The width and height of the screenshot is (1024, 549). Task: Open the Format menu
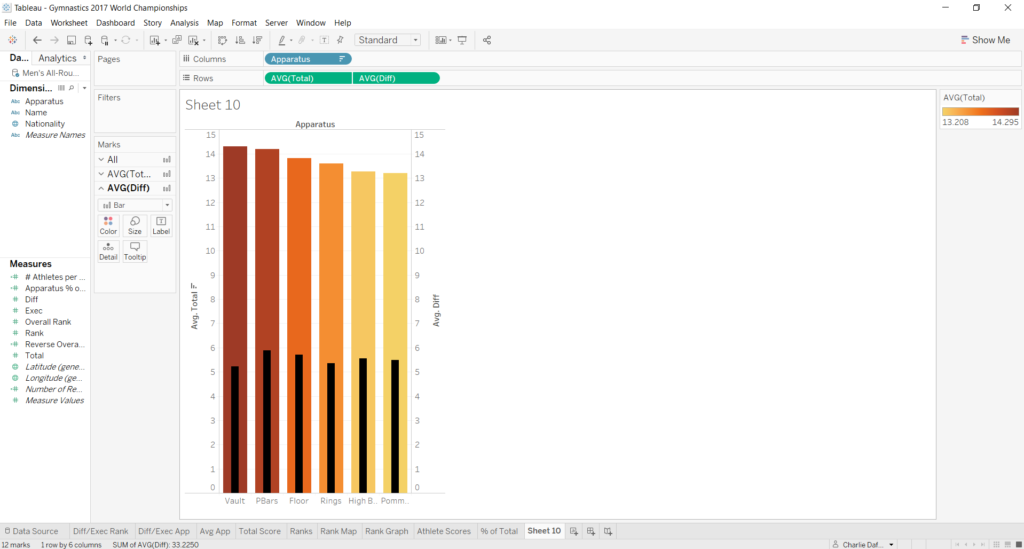[x=244, y=23]
